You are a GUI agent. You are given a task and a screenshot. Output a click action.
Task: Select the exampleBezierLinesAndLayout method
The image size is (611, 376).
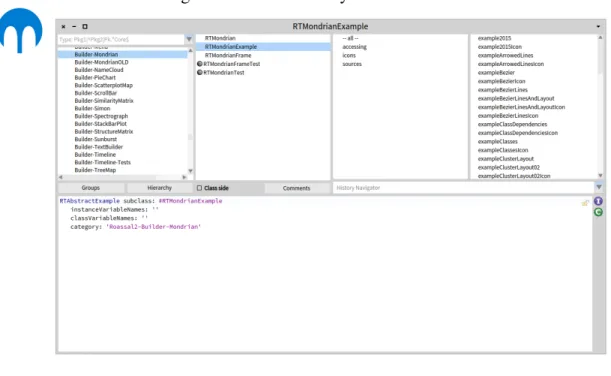tap(516, 99)
